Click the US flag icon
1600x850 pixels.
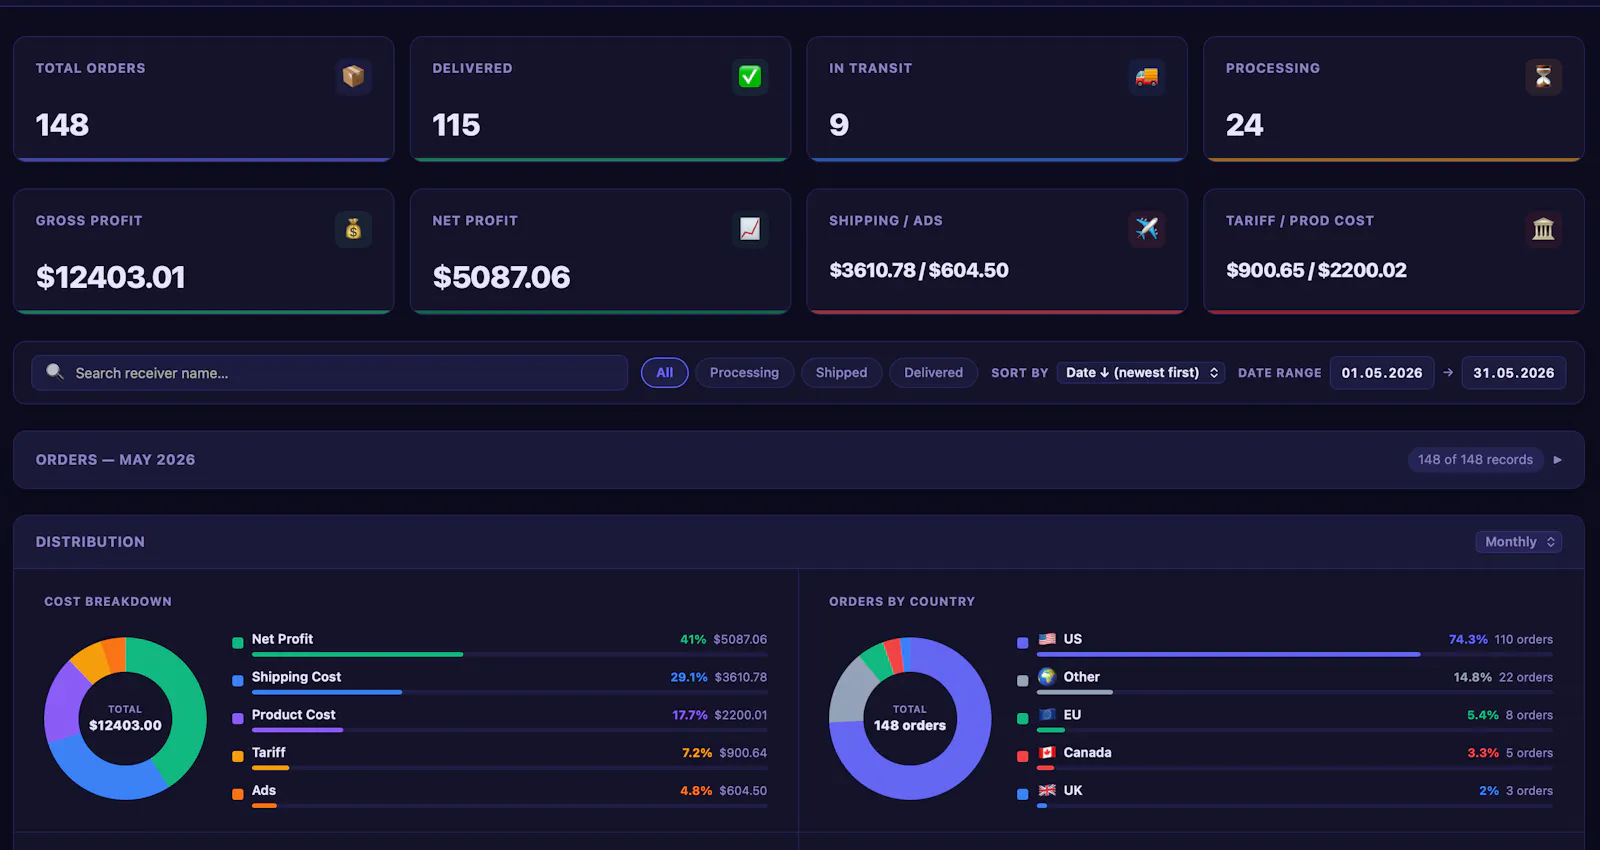pos(1047,639)
